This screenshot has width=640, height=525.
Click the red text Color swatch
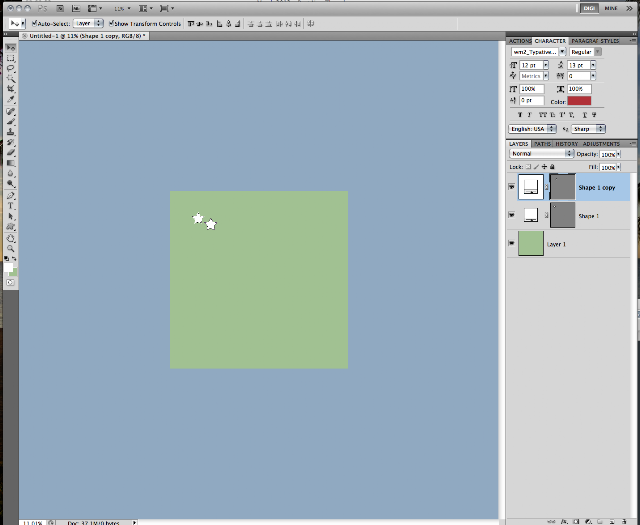(579, 101)
